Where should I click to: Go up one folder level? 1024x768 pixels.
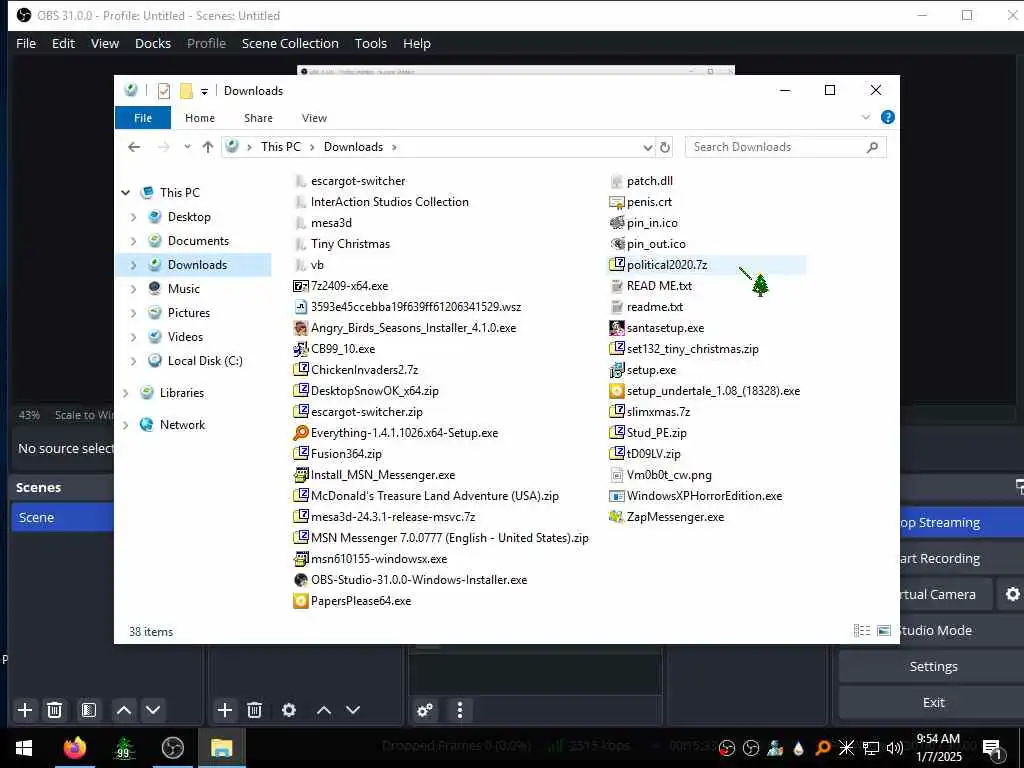coord(208,147)
